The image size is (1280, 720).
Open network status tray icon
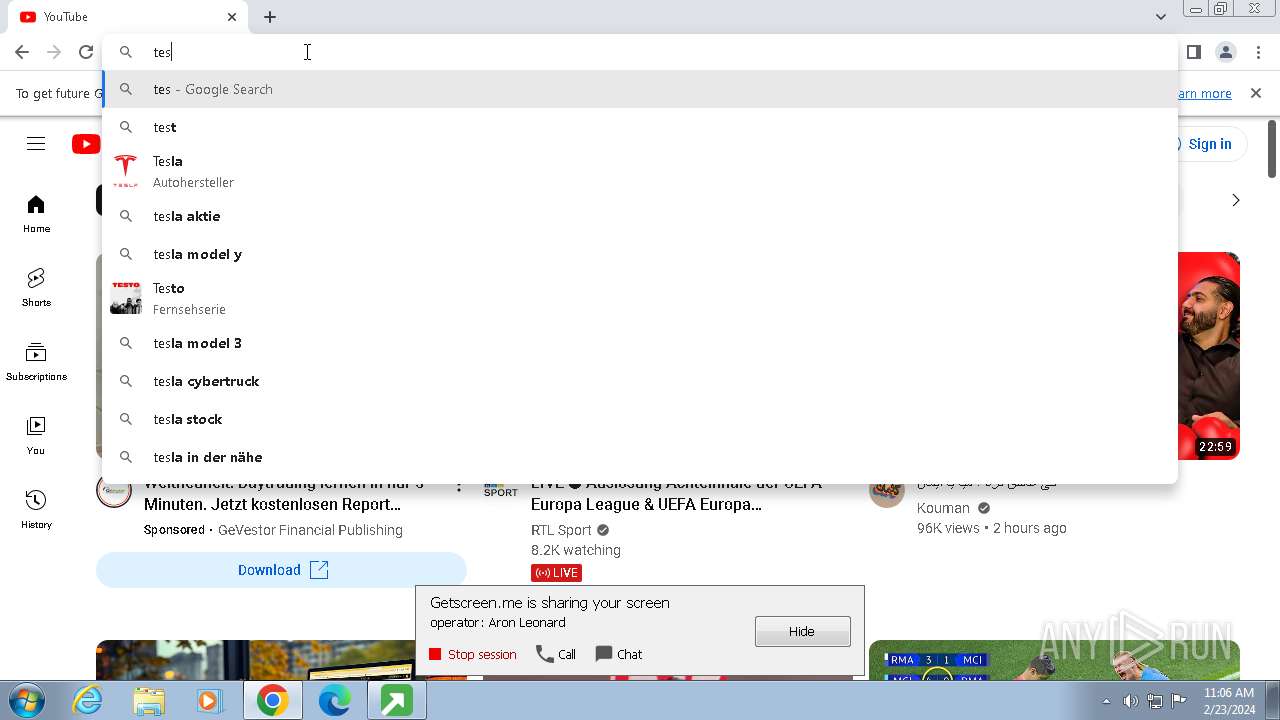coord(1155,701)
